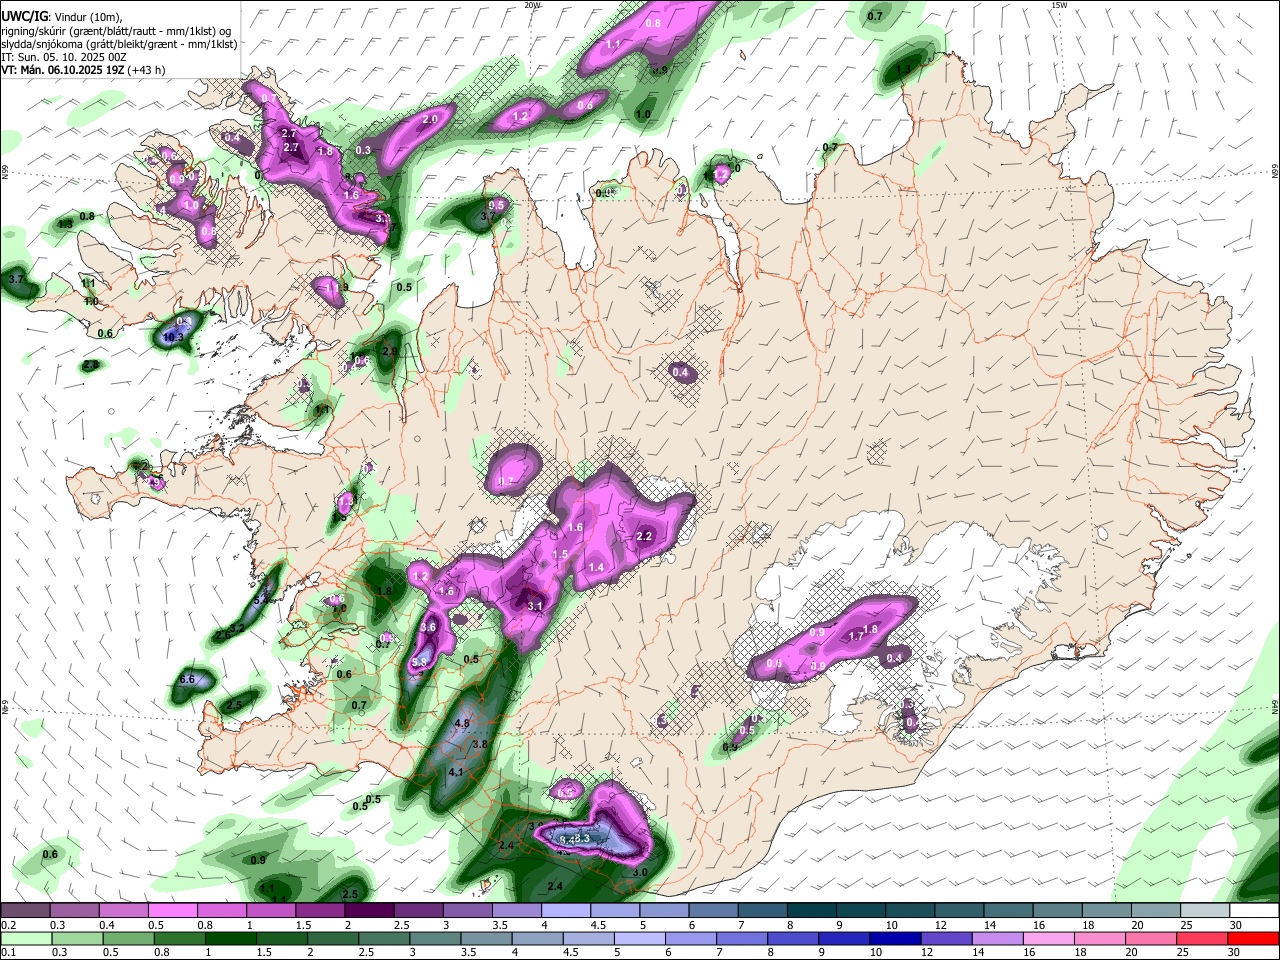Click the "4.1" precipitation value
This screenshot has width=1280, height=960.
(x=456, y=772)
